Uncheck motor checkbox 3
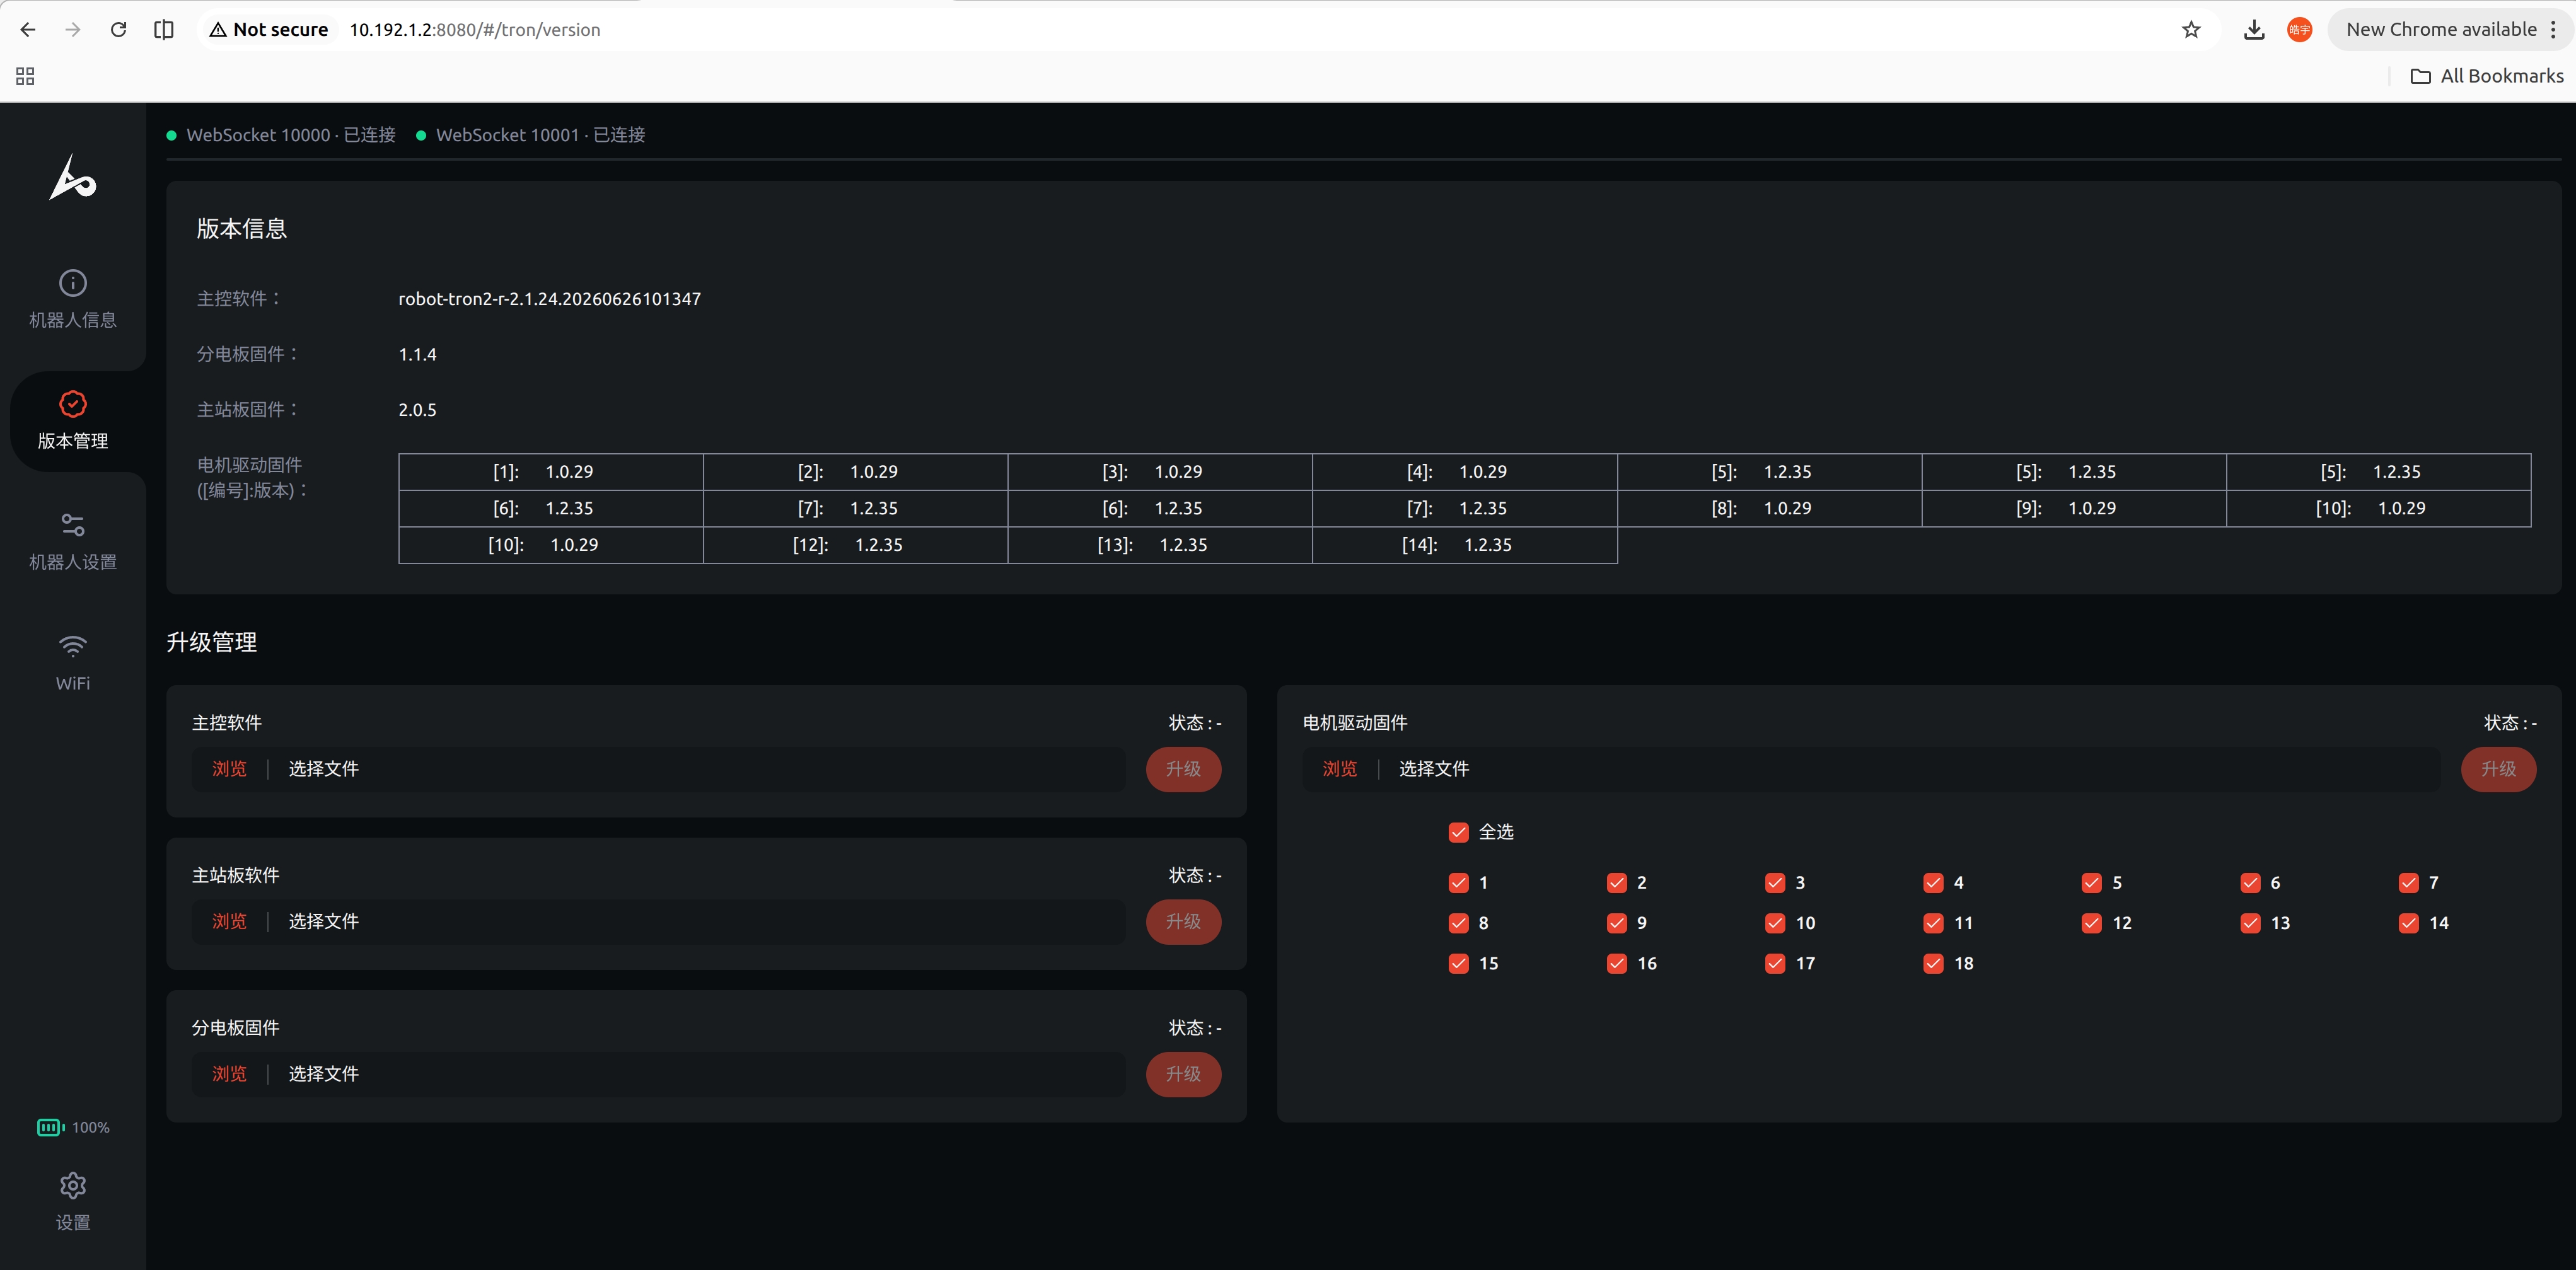The image size is (2576, 1270). [x=1775, y=883]
